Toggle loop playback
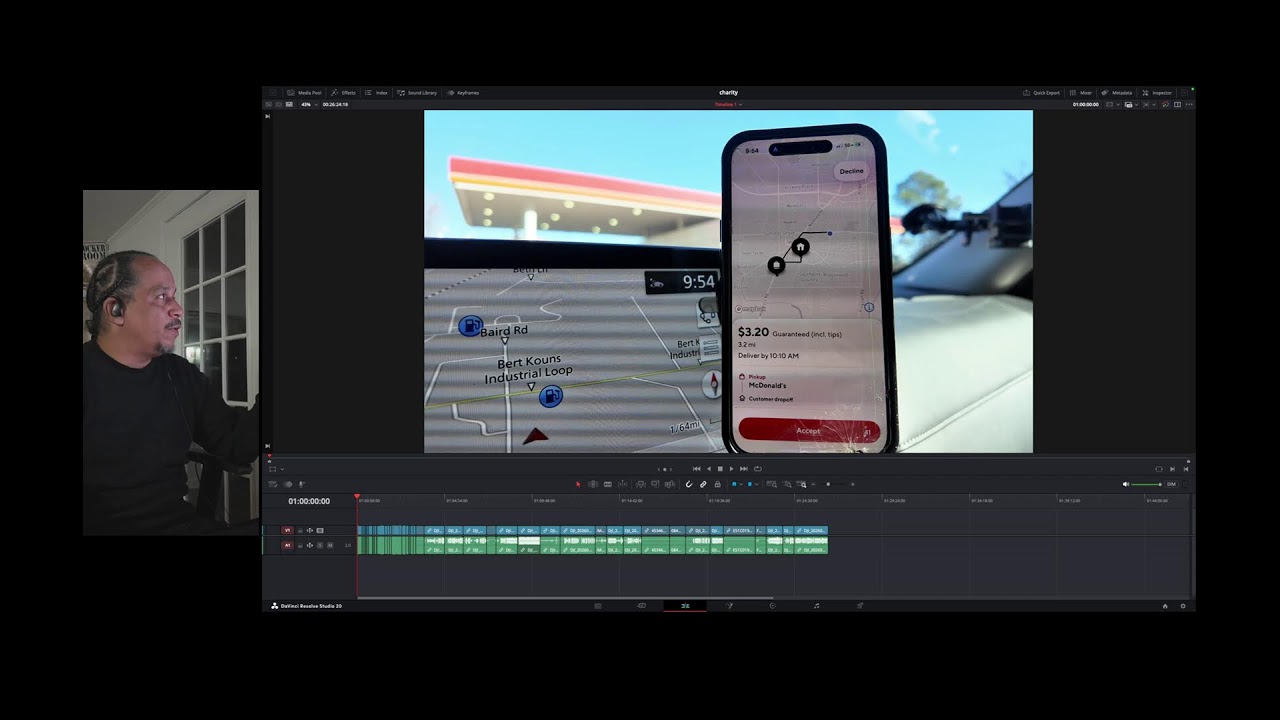Image resolution: width=1280 pixels, height=720 pixels. click(758, 469)
